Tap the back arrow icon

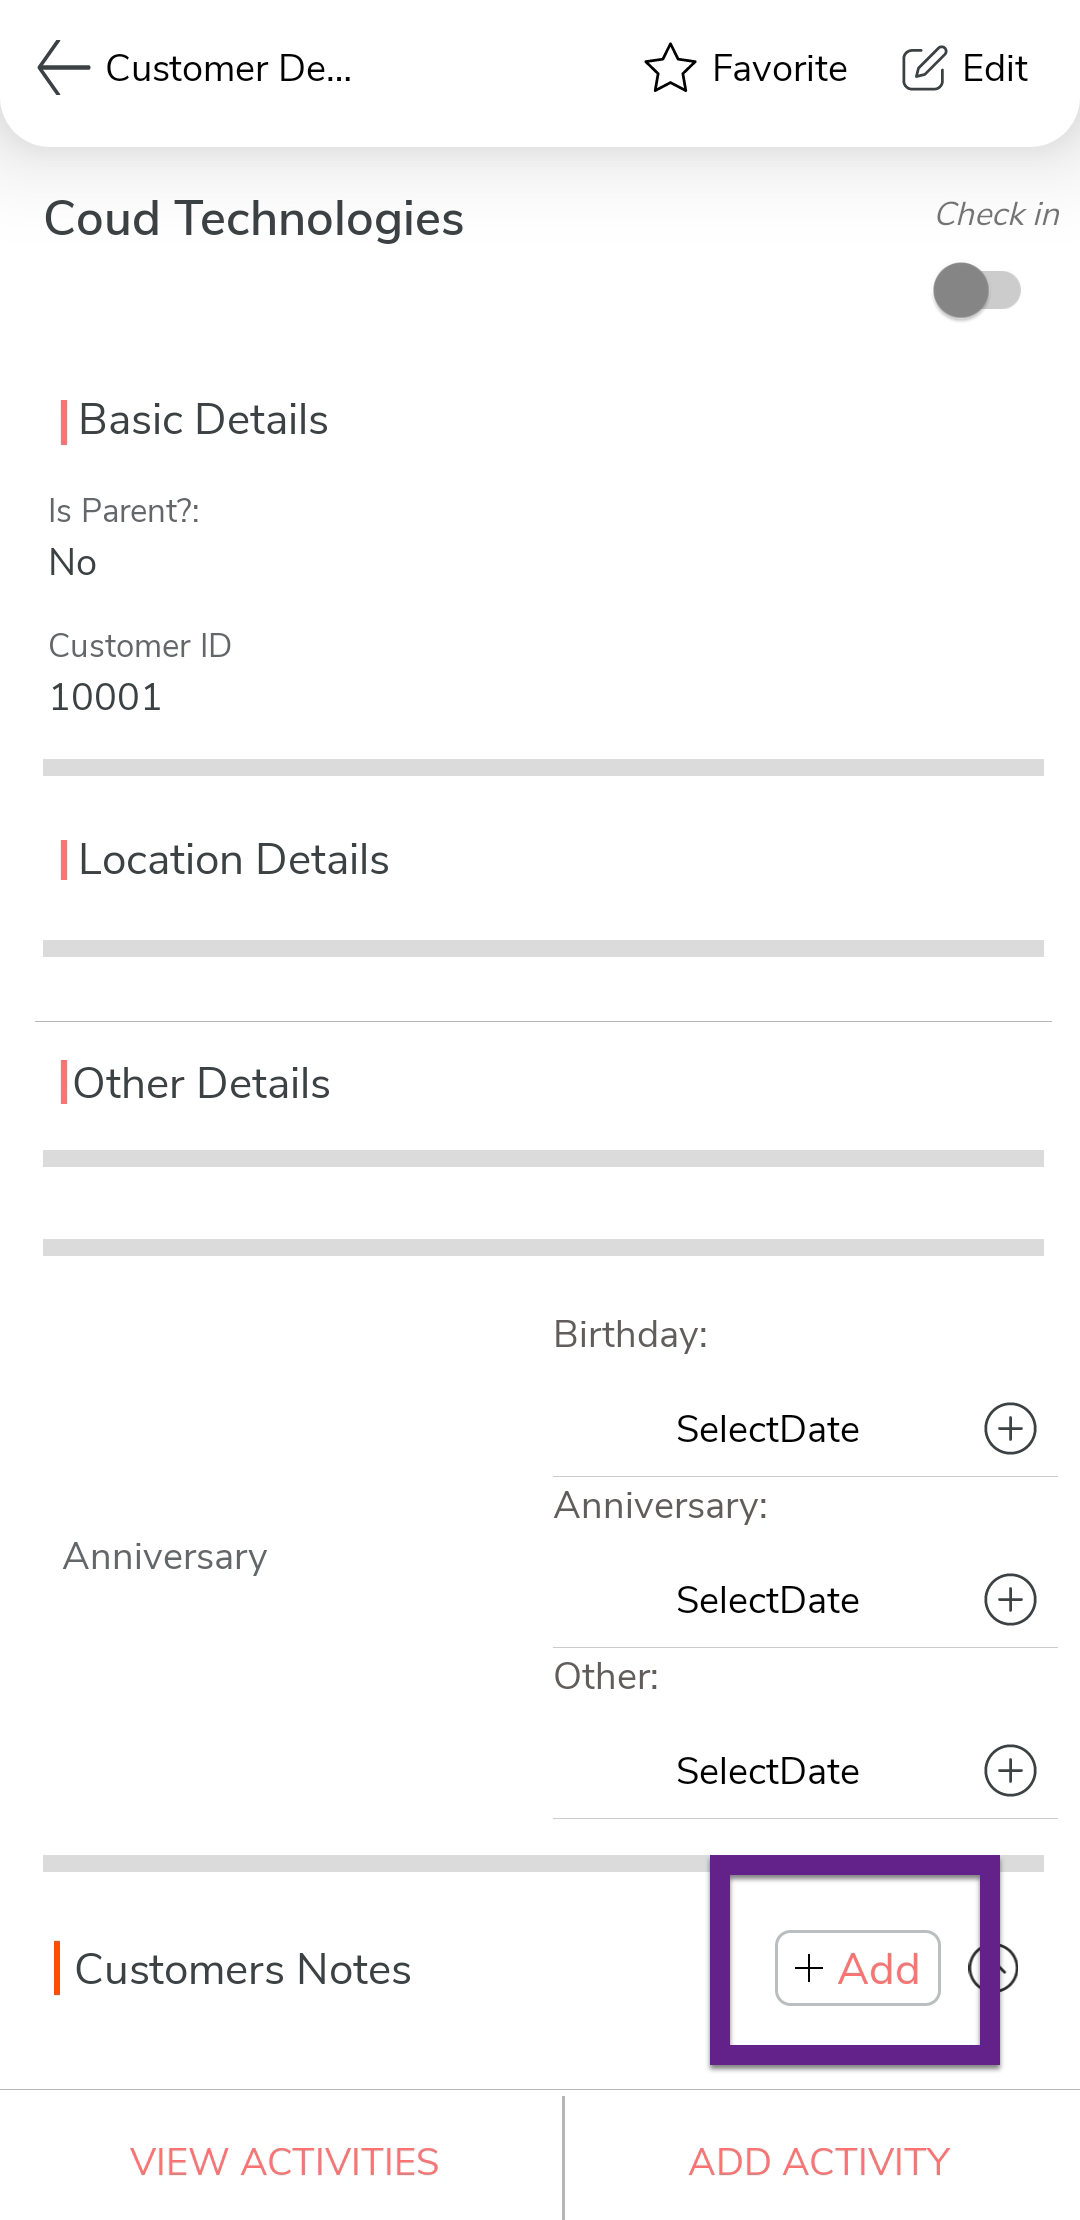pyautogui.click(x=63, y=68)
